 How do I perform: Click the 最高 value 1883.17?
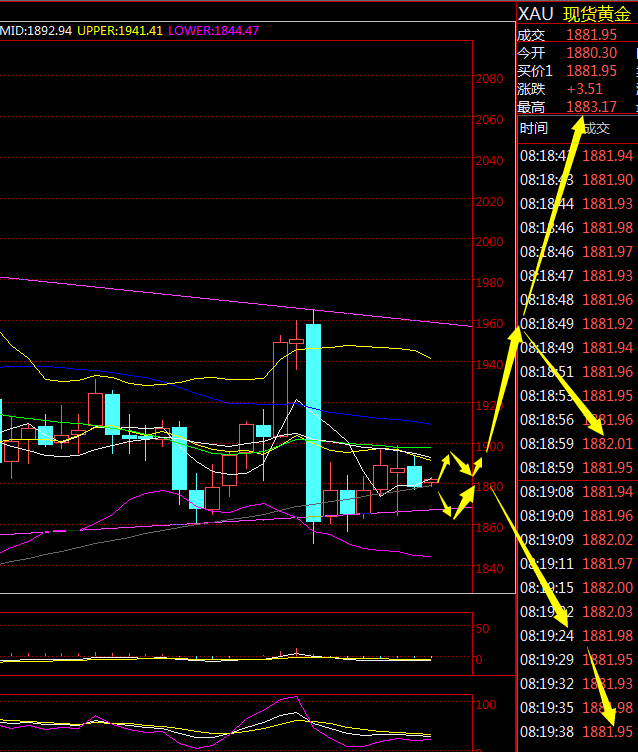(592, 107)
